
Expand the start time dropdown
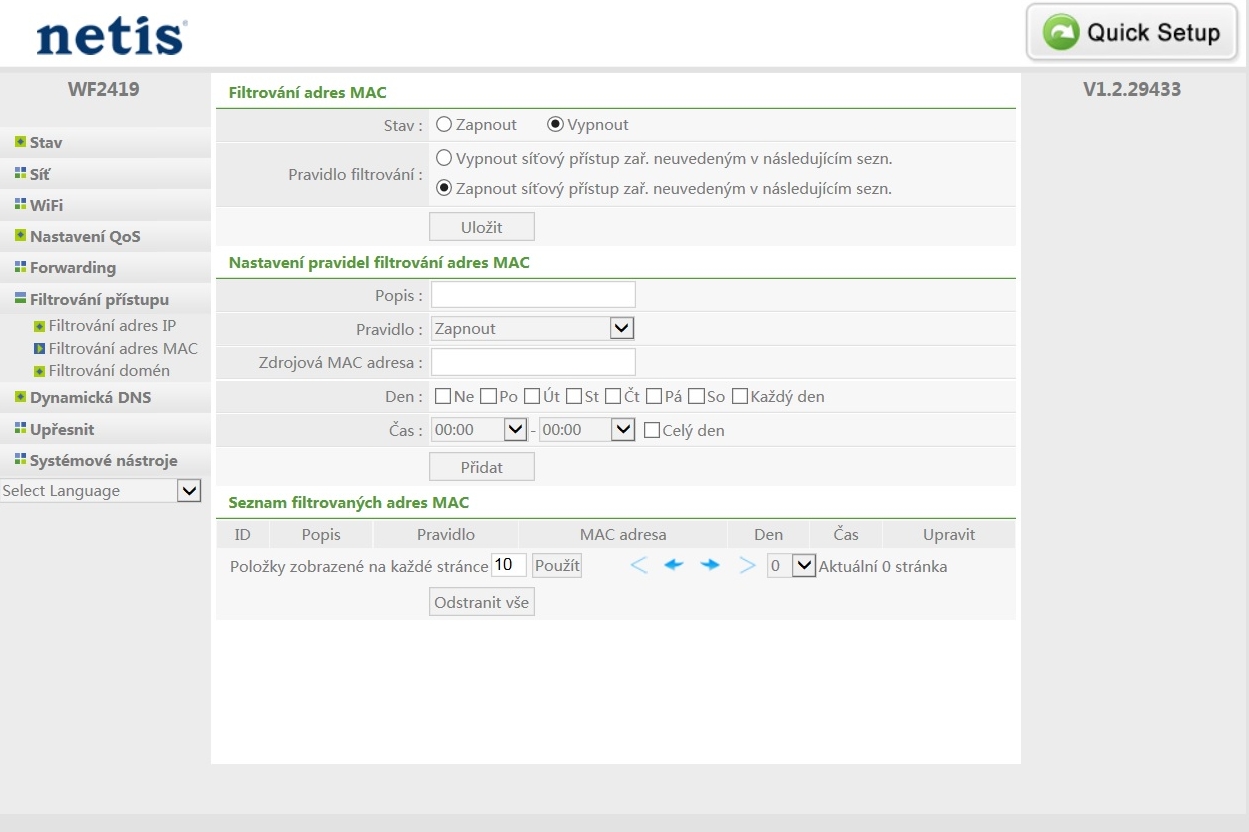pyautogui.click(x=479, y=430)
